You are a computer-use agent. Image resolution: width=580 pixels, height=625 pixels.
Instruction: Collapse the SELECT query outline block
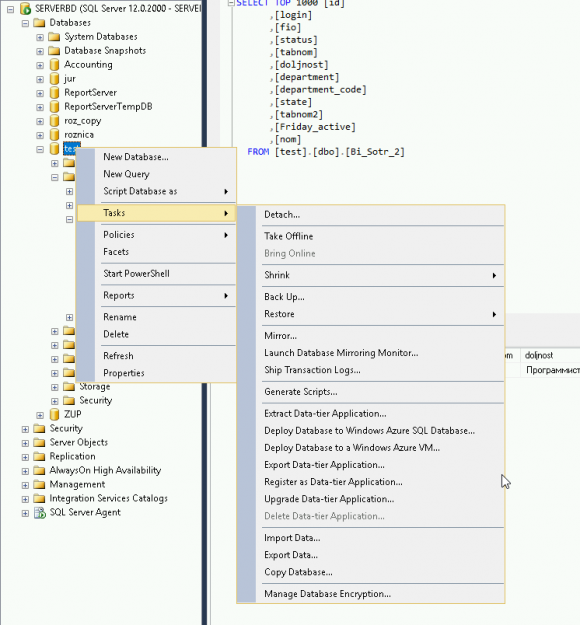tap(230, 3)
